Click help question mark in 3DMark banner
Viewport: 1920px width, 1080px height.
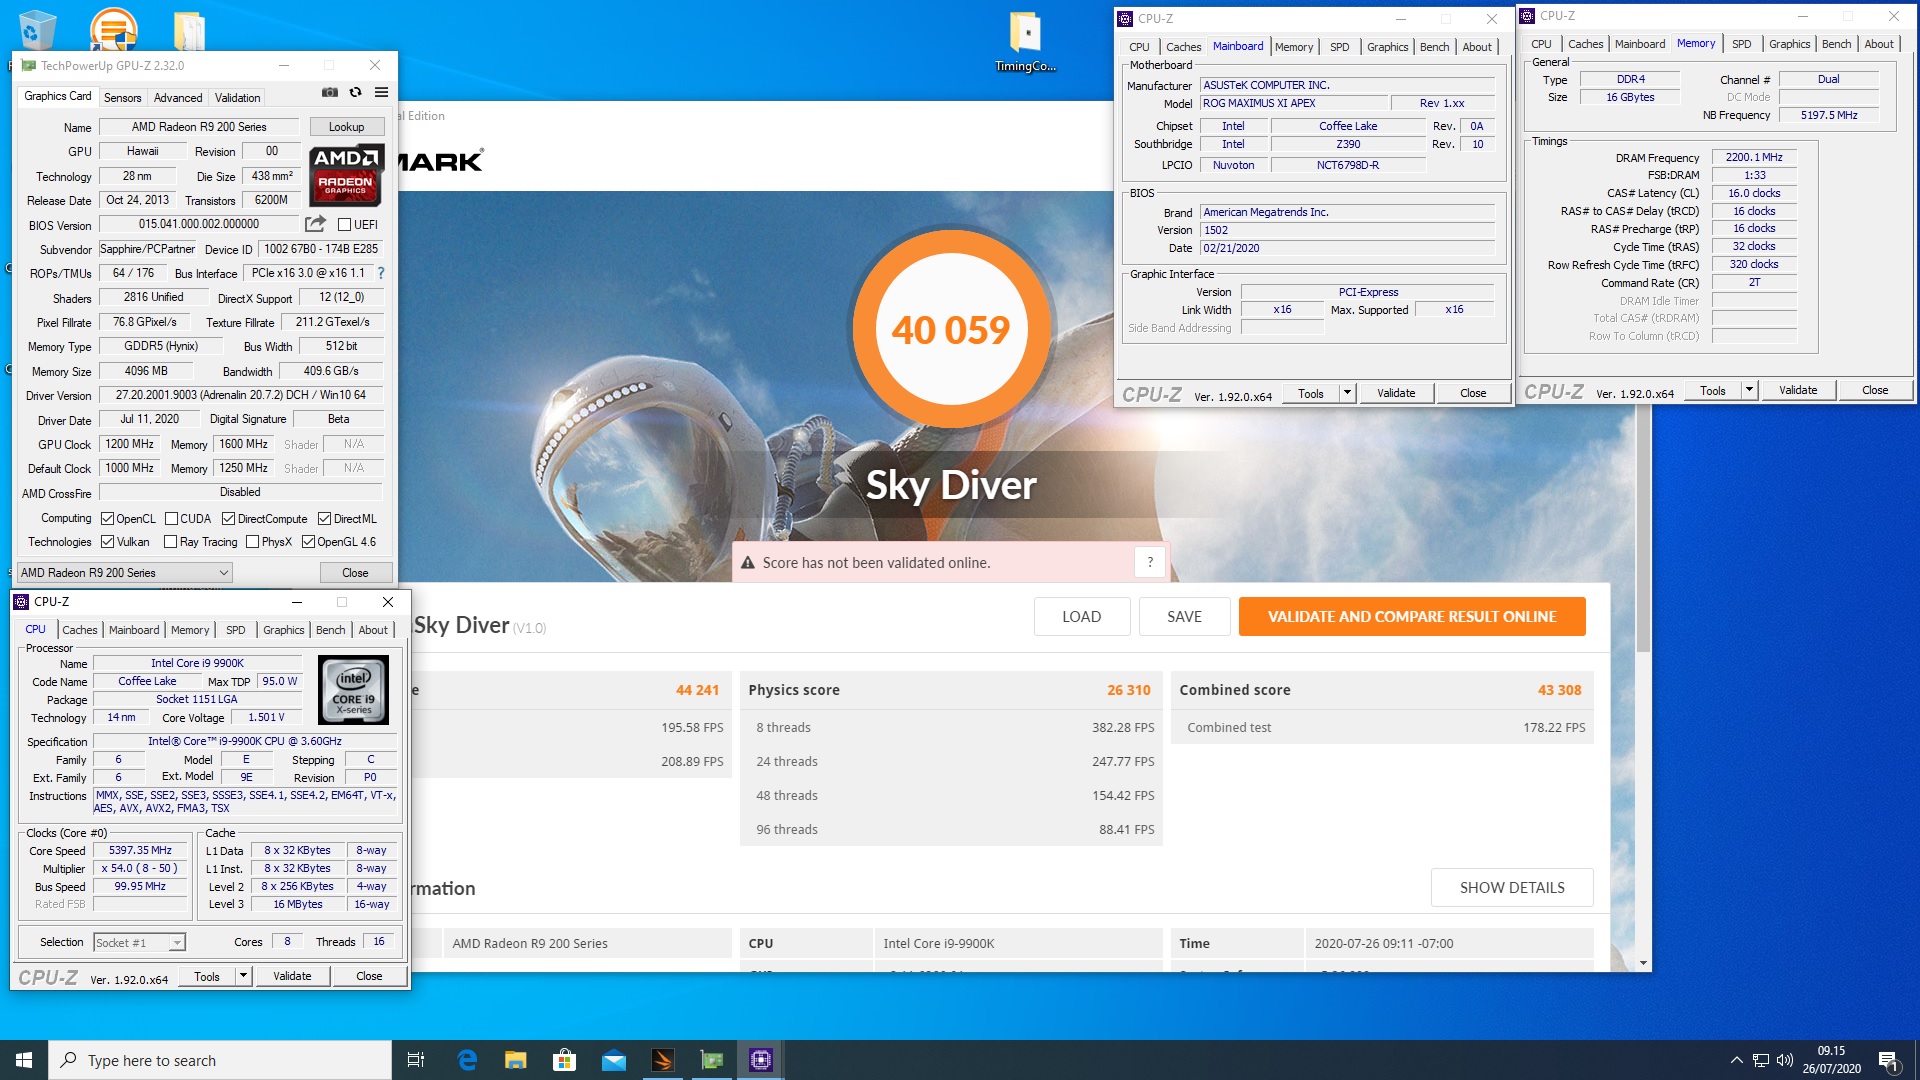coord(1150,562)
